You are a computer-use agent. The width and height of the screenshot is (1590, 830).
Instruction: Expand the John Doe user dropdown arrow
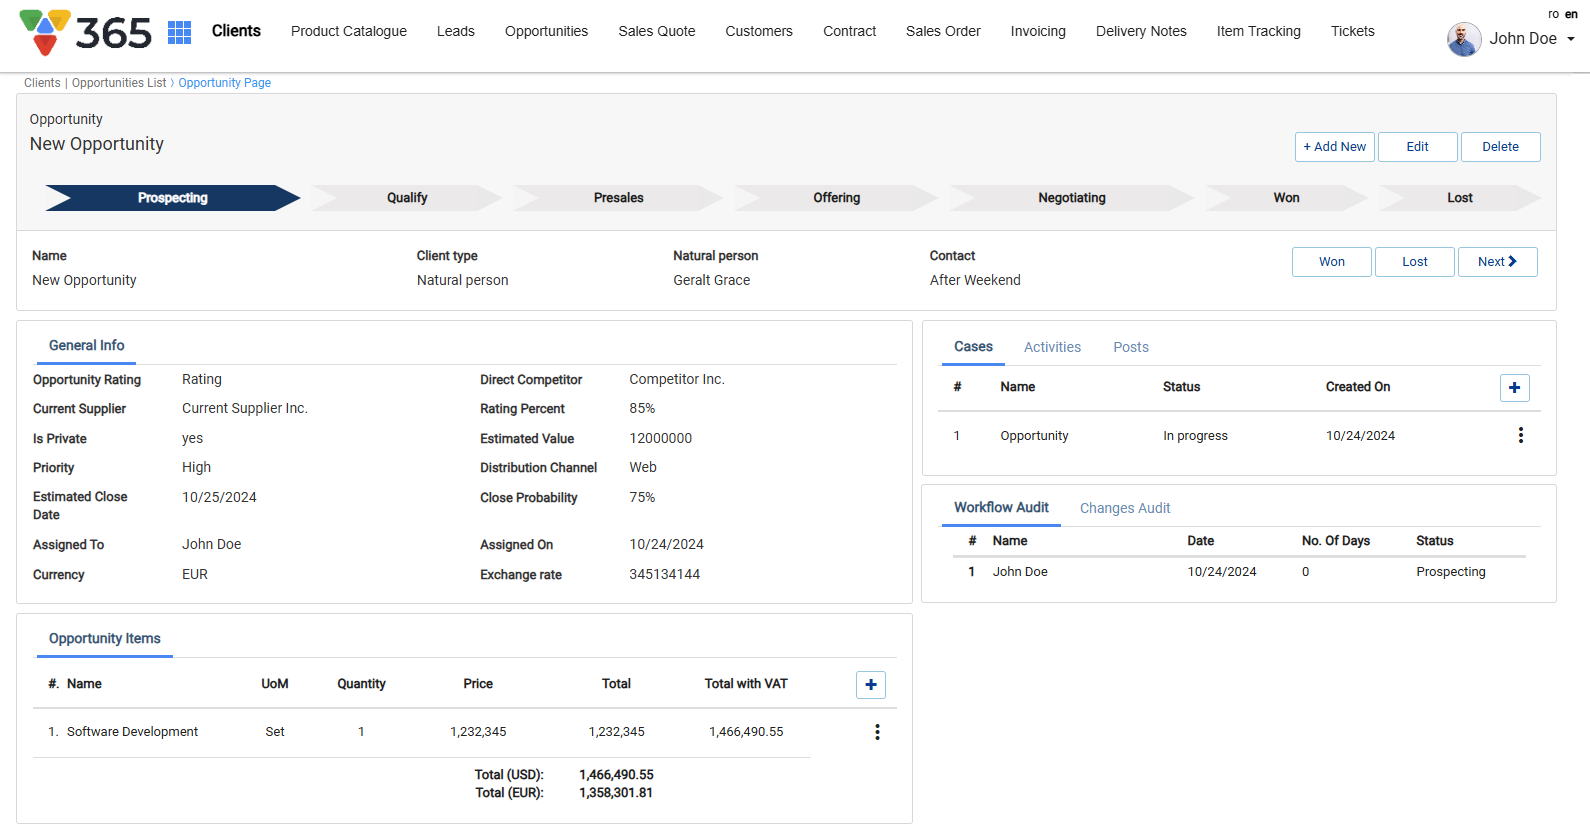tap(1571, 39)
